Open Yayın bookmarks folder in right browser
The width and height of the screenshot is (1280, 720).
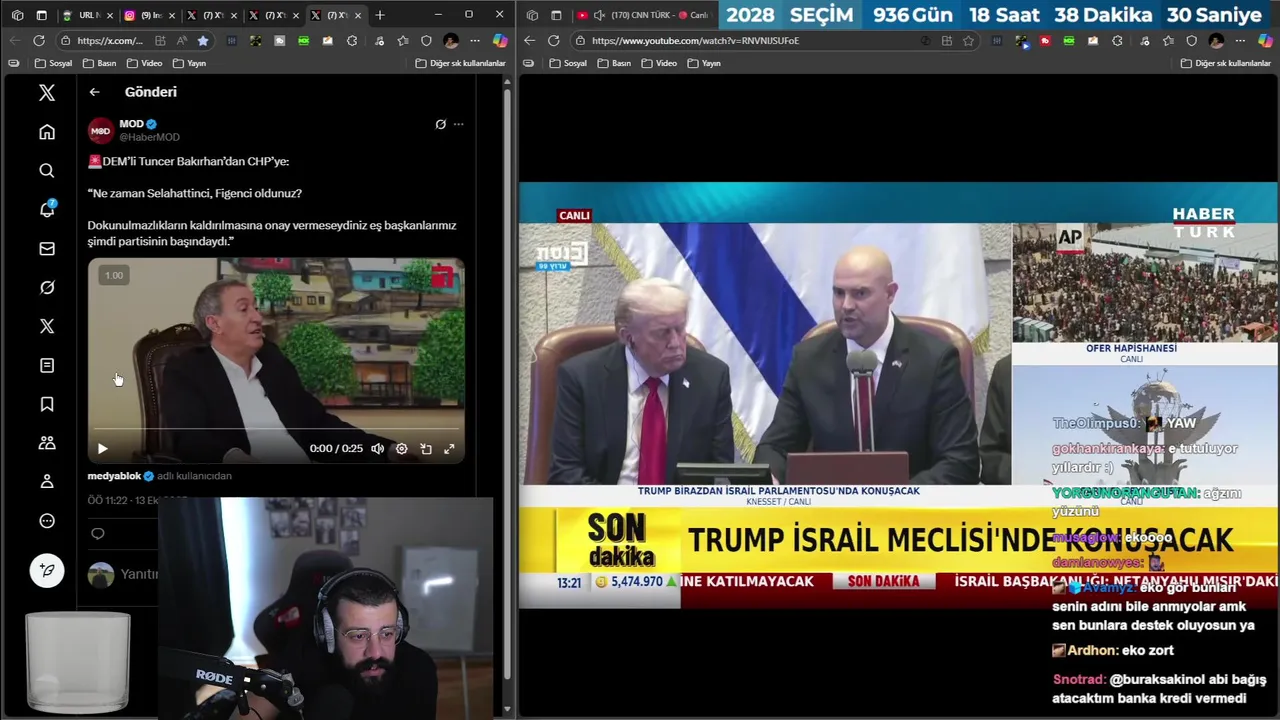[703, 63]
